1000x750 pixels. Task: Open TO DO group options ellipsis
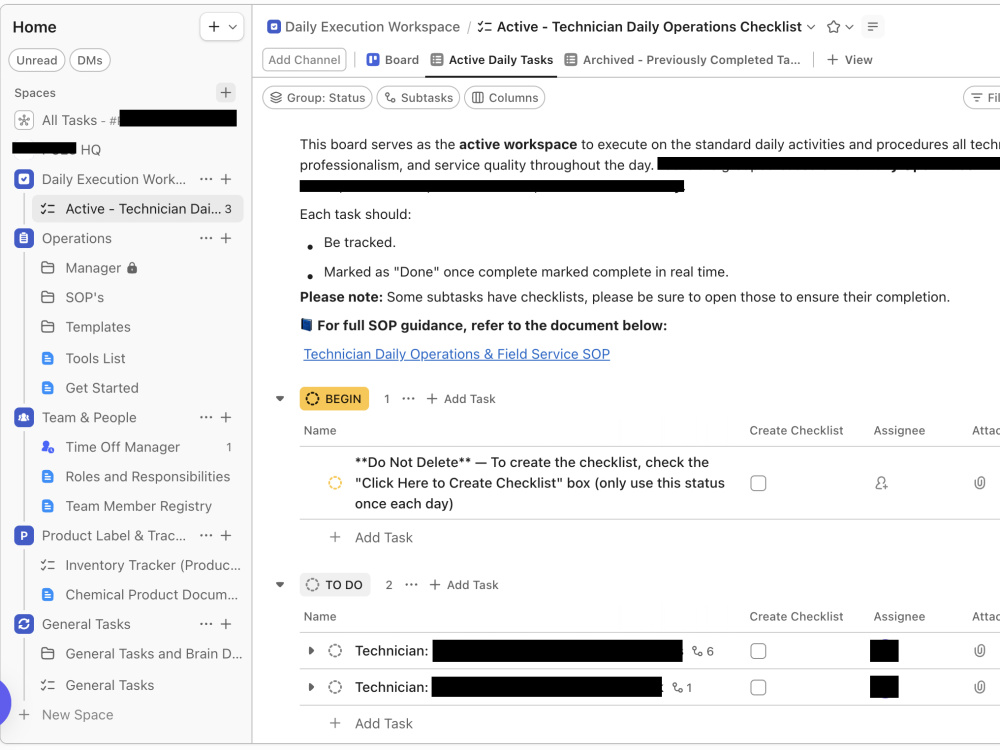tap(411, 584)
